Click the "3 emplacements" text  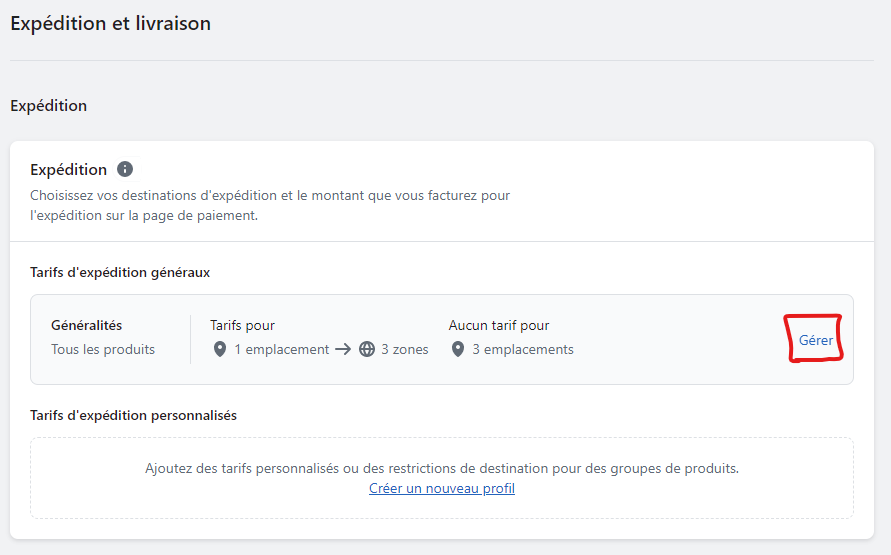click(x=523, y=349)
